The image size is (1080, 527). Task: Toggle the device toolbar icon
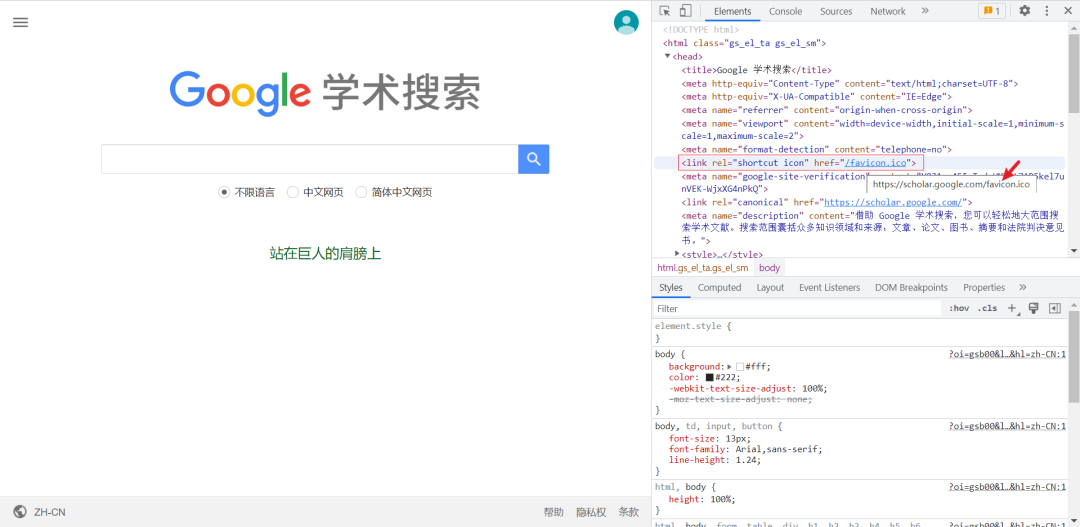pos(685,11)
